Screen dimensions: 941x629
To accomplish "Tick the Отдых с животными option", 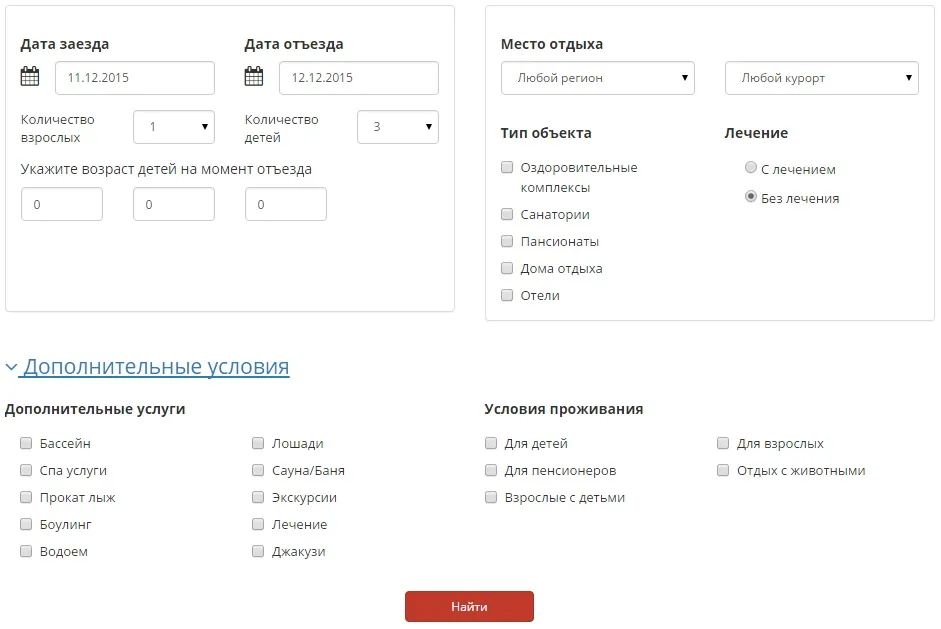I will [x=723, y=471].
